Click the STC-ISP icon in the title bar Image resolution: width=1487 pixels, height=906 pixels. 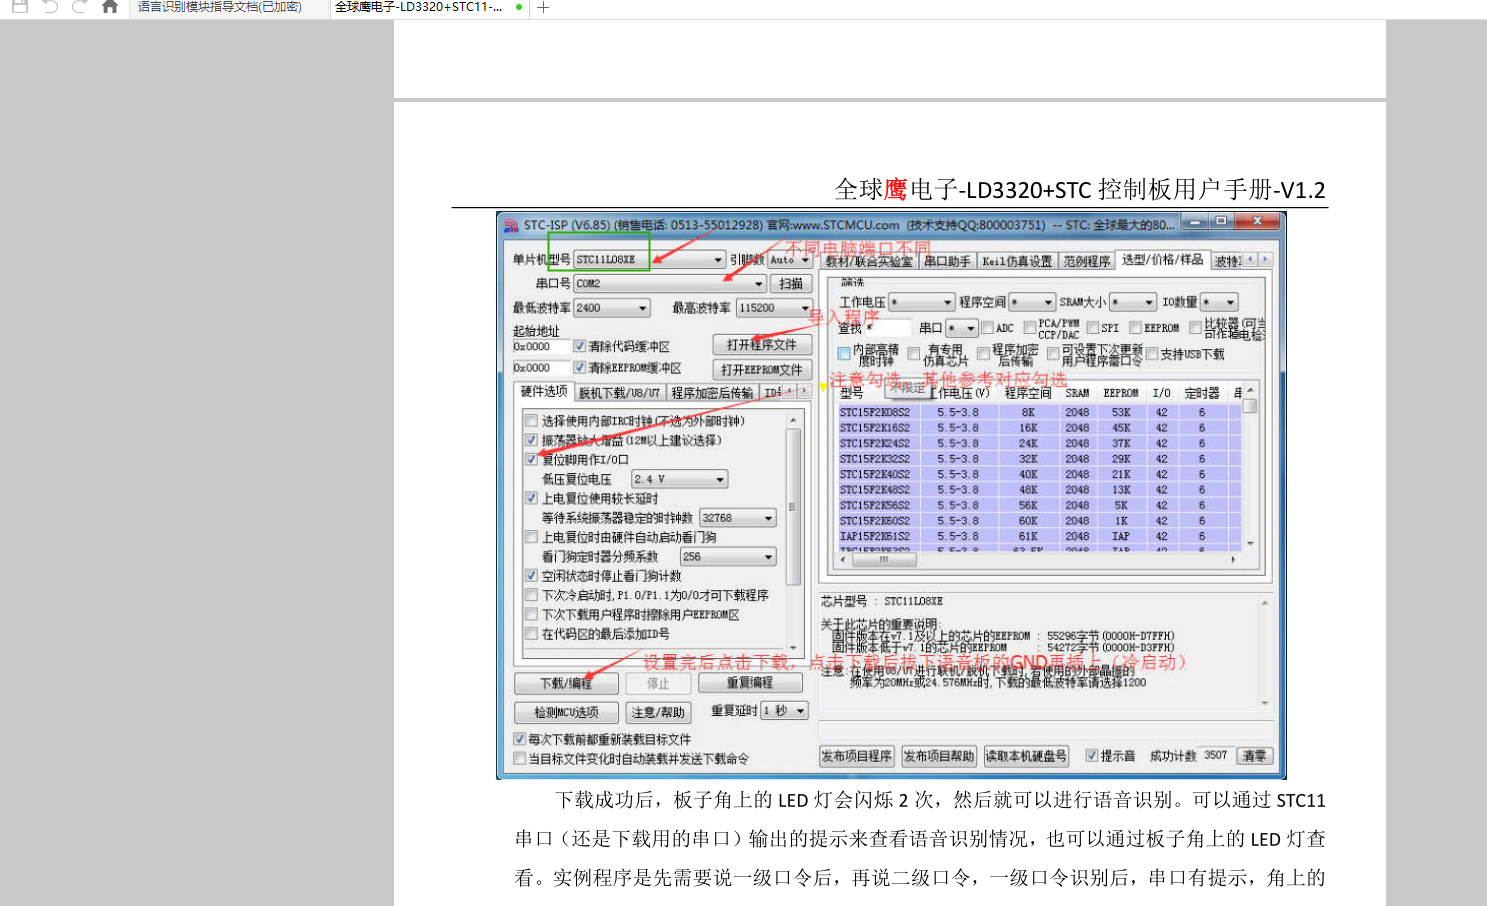pyautogui.click(x=512, y=223)
